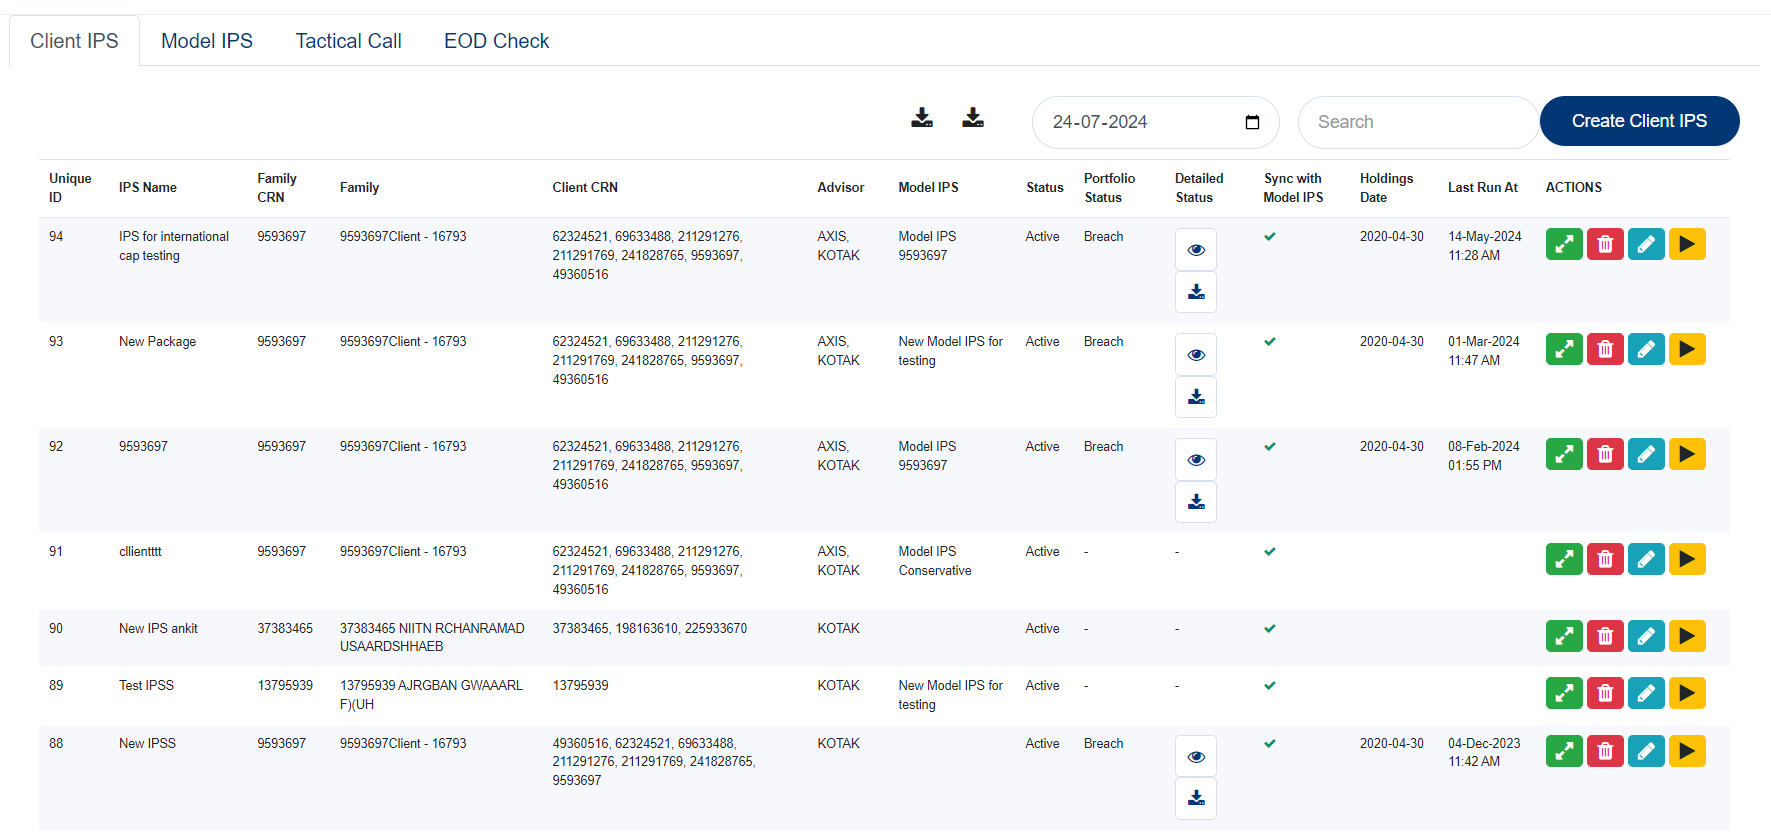The width and height of the screenshot is (1771, 840).
Task: Click the IPS Name column header
Action: tap(148, 188)
